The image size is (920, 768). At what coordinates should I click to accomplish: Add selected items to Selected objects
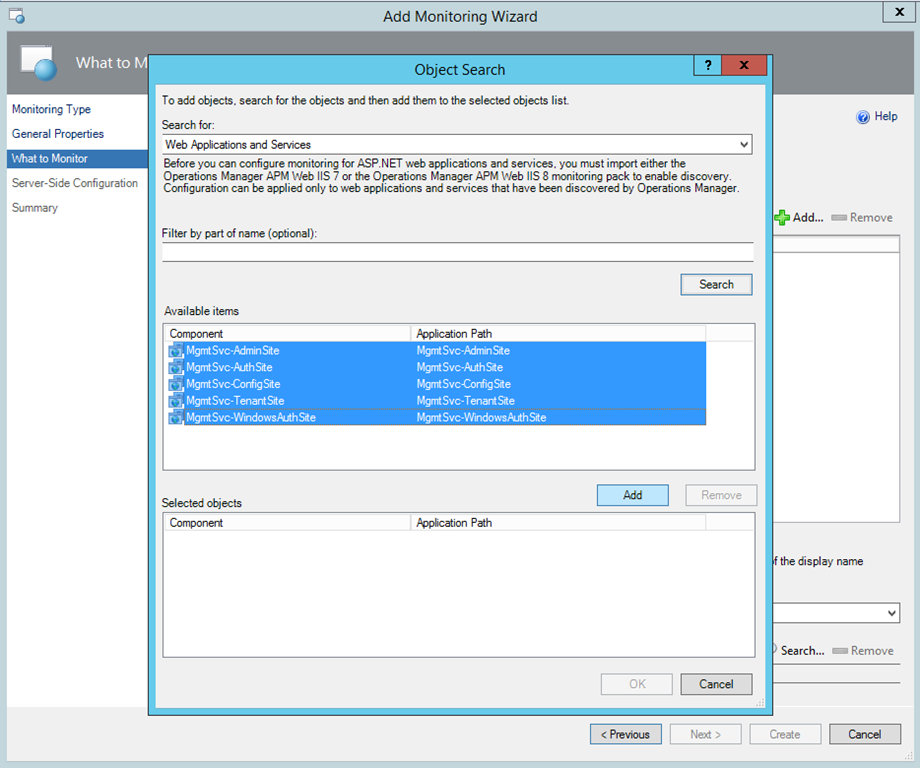click(x=632, y=495)
